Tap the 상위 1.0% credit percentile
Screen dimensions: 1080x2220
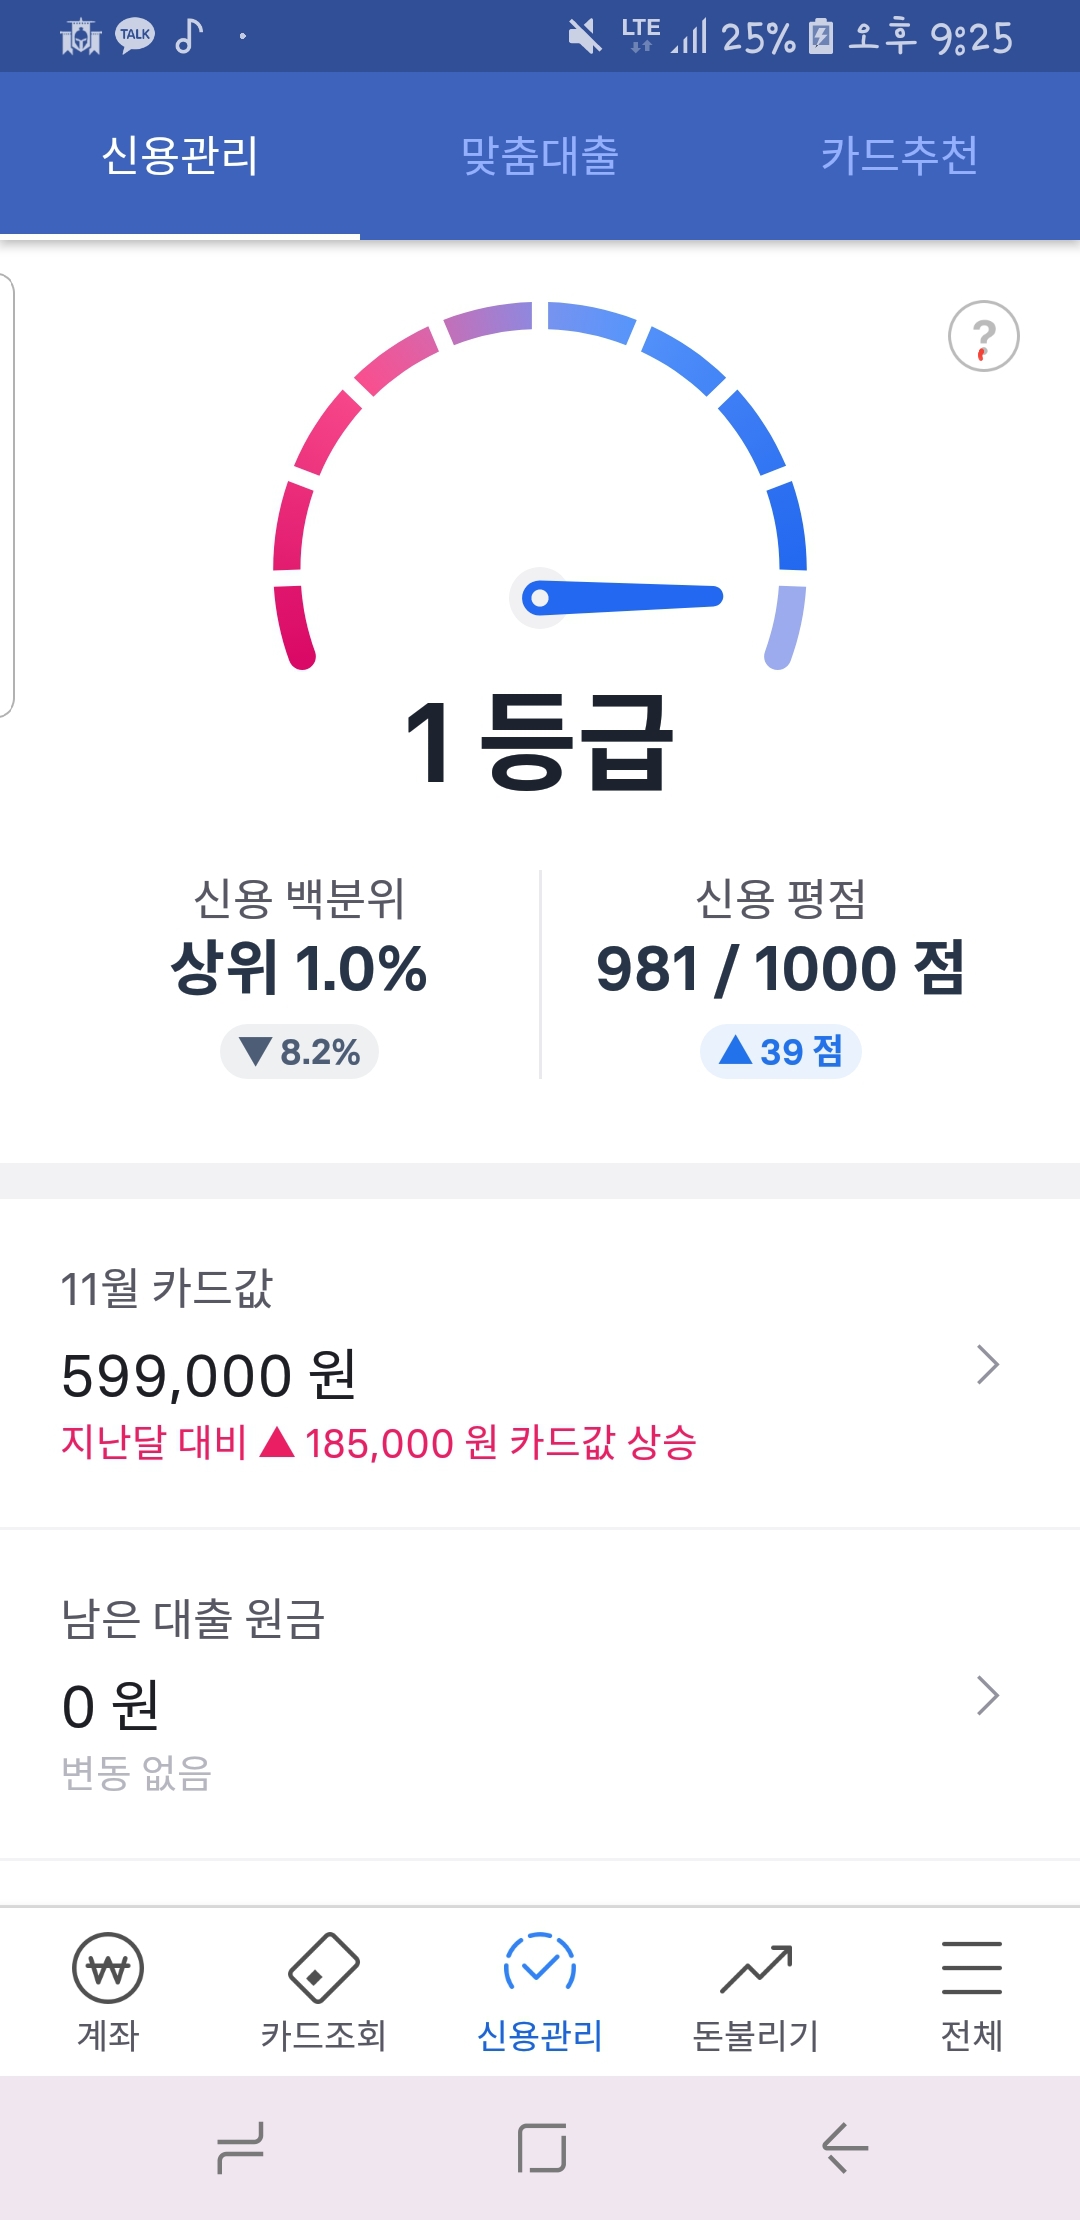[299, 969]
